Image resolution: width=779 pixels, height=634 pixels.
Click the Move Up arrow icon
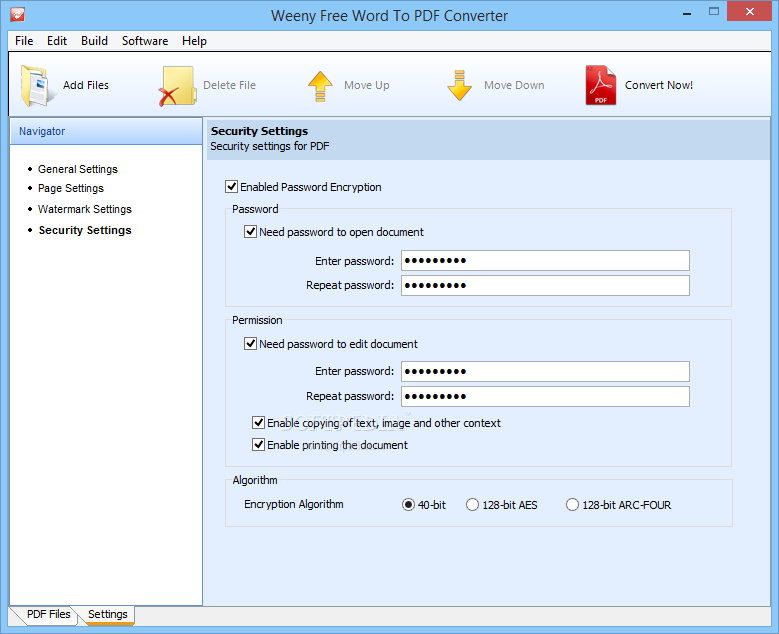[320, 86]
